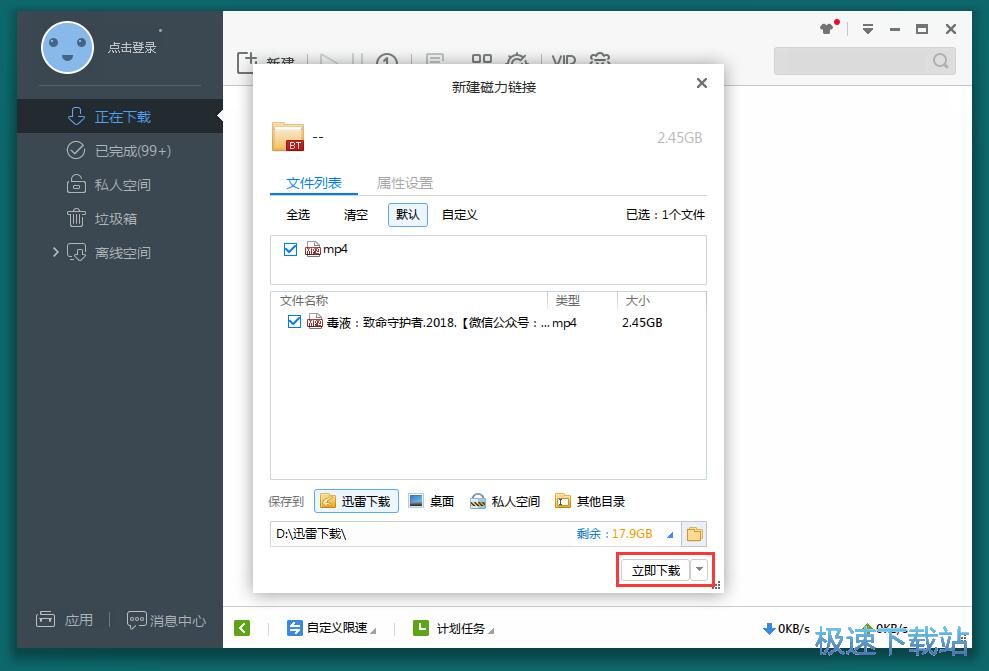The height and width of the screenshot is (671, 989).
Task: Save to 桌面 desktop option
Action: 431,501
